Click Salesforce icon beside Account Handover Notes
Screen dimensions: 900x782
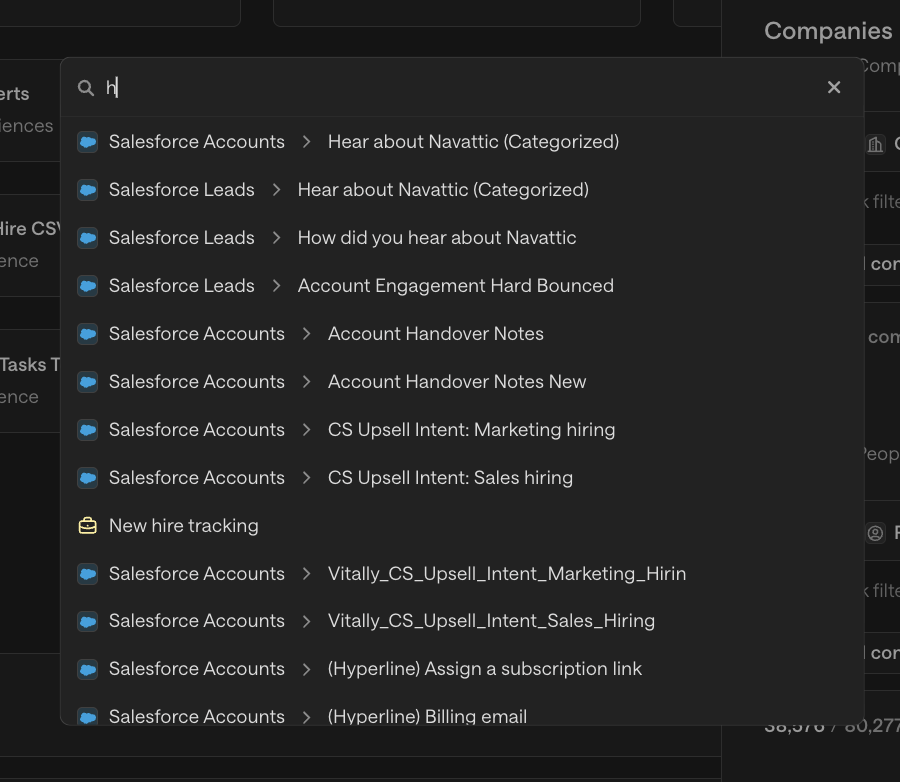88,334
